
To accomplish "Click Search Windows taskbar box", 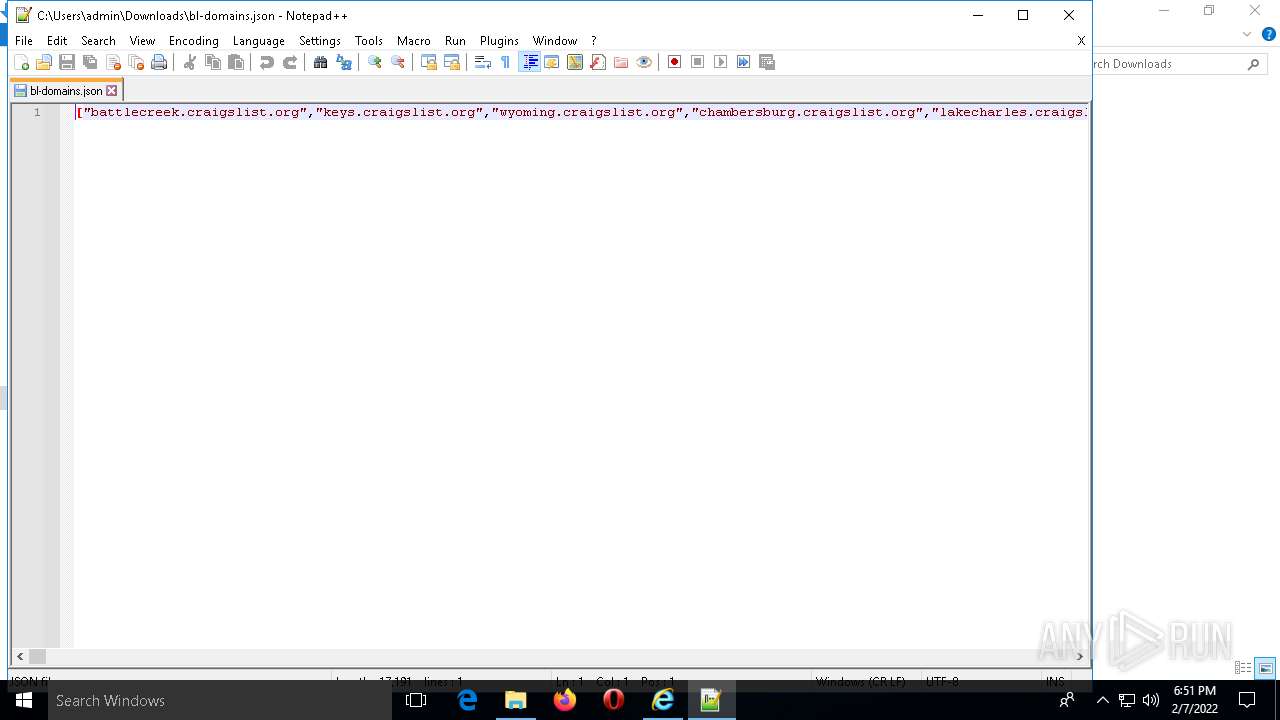I will pos(220,700).
